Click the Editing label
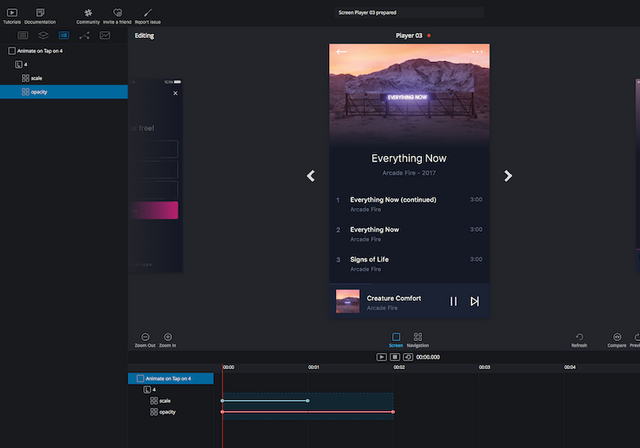Image resolution: width=640 pixels, height=448 pixels. [x=144, y=35]
